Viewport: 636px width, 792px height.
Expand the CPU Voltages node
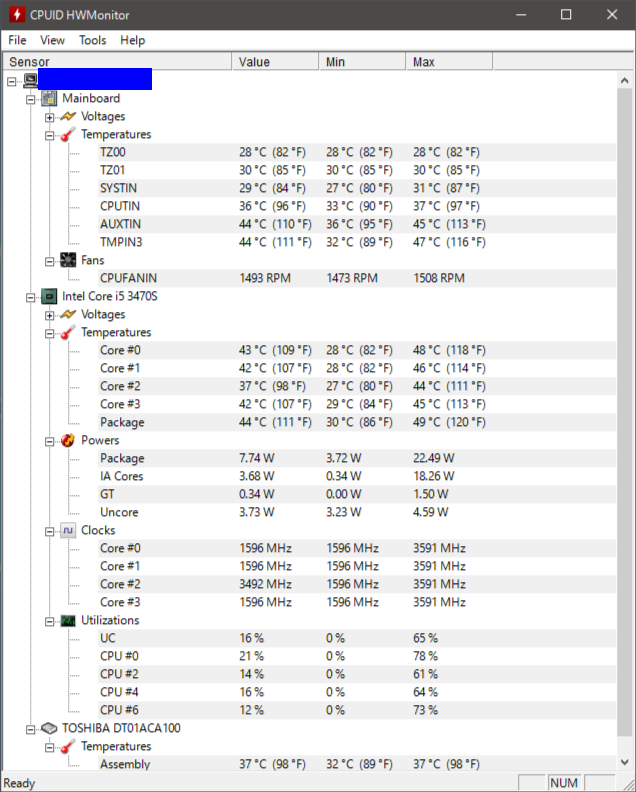50,315
